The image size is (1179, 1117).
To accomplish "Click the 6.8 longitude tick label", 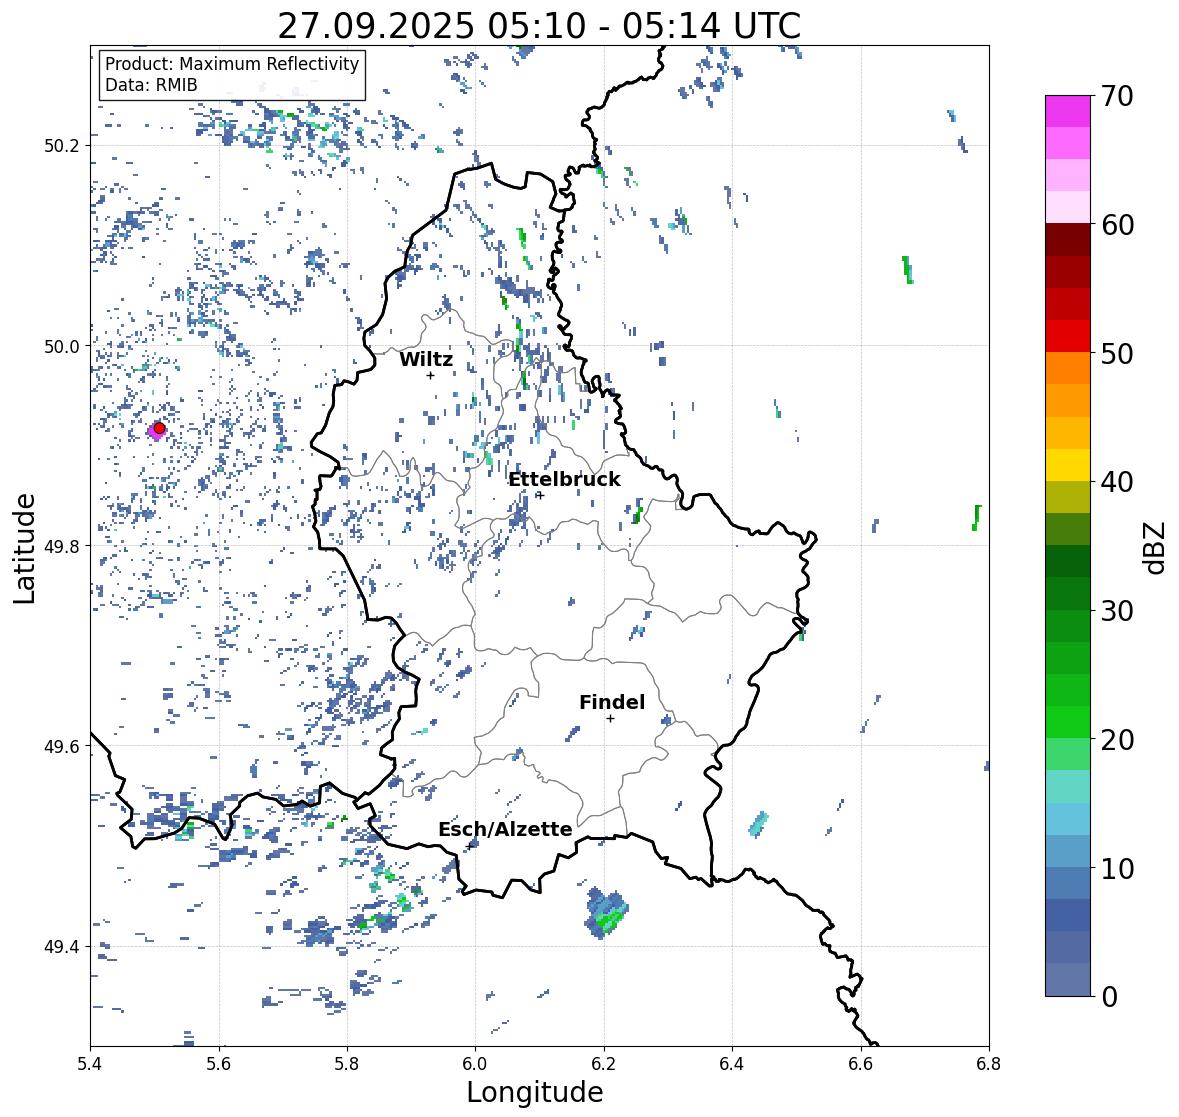I will (x=989, y=1064).
